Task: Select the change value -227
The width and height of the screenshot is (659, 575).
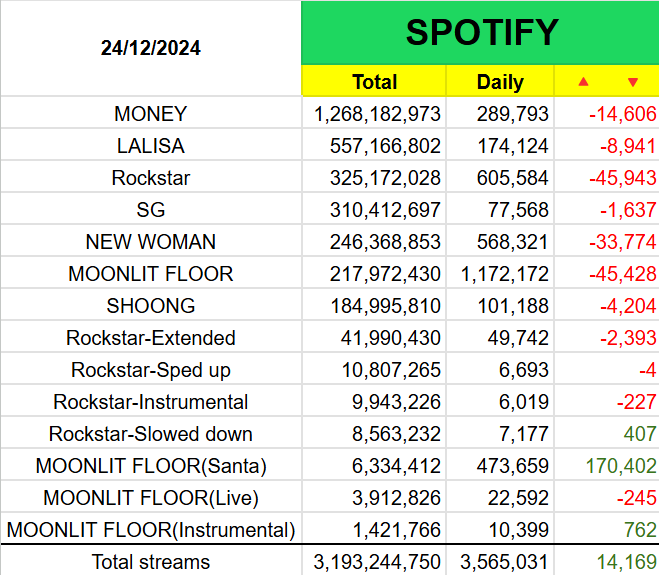Action: [x=606, y=401]
